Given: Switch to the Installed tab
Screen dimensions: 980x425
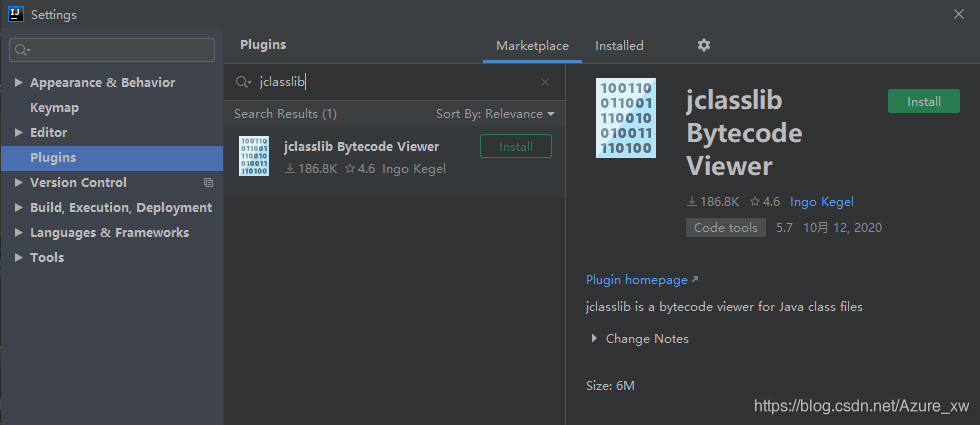Looking at the screenshot, I should click(x=619, y=46).
